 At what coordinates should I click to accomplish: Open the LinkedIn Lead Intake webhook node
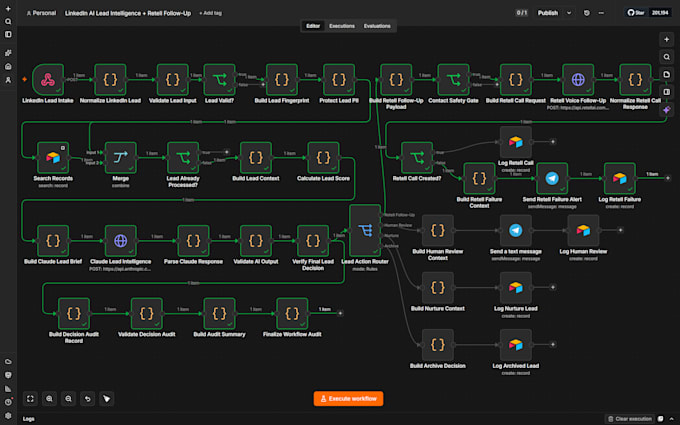48,80
